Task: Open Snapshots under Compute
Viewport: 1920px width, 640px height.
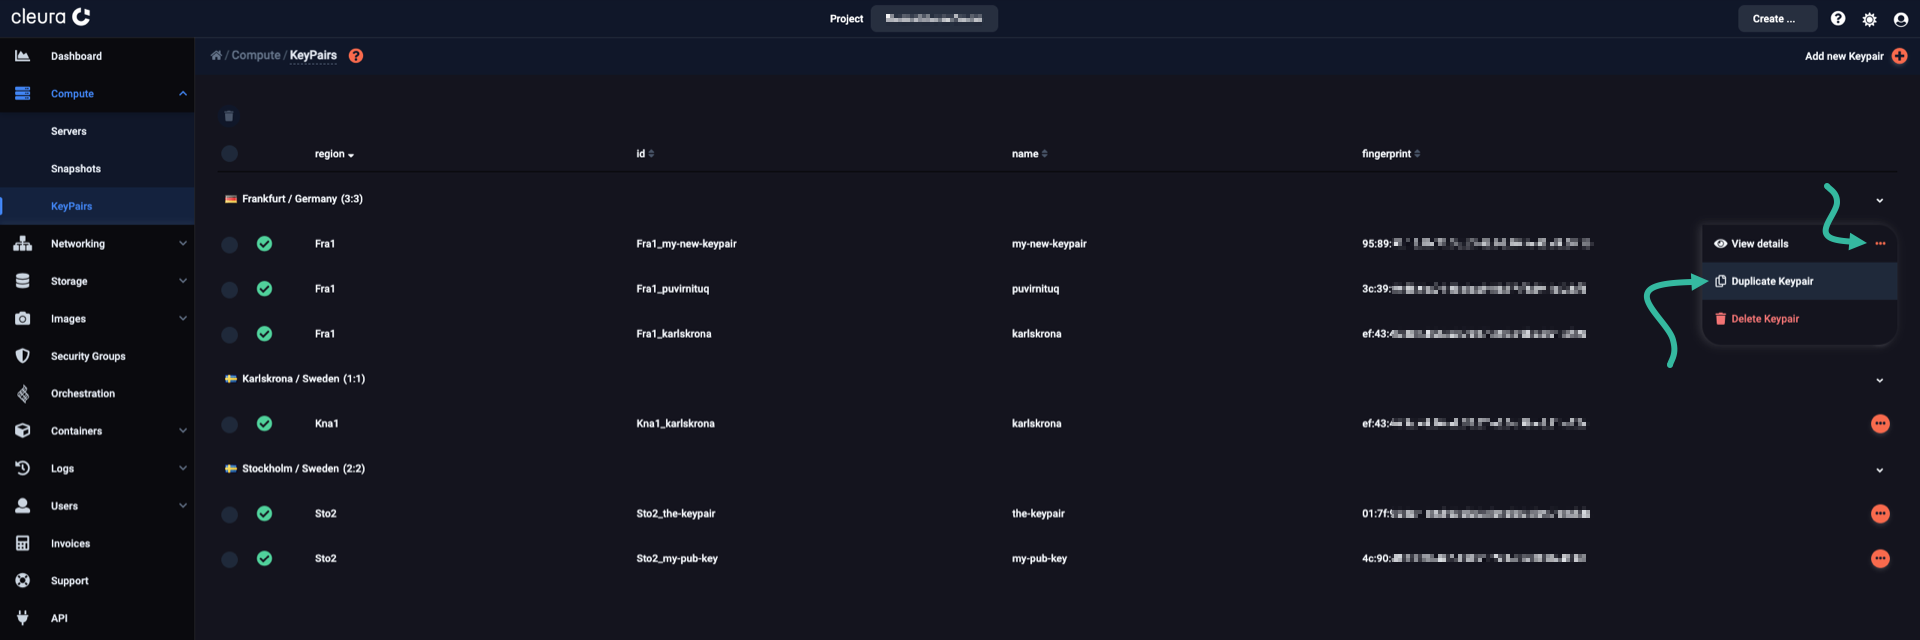Action: [76, 169]
